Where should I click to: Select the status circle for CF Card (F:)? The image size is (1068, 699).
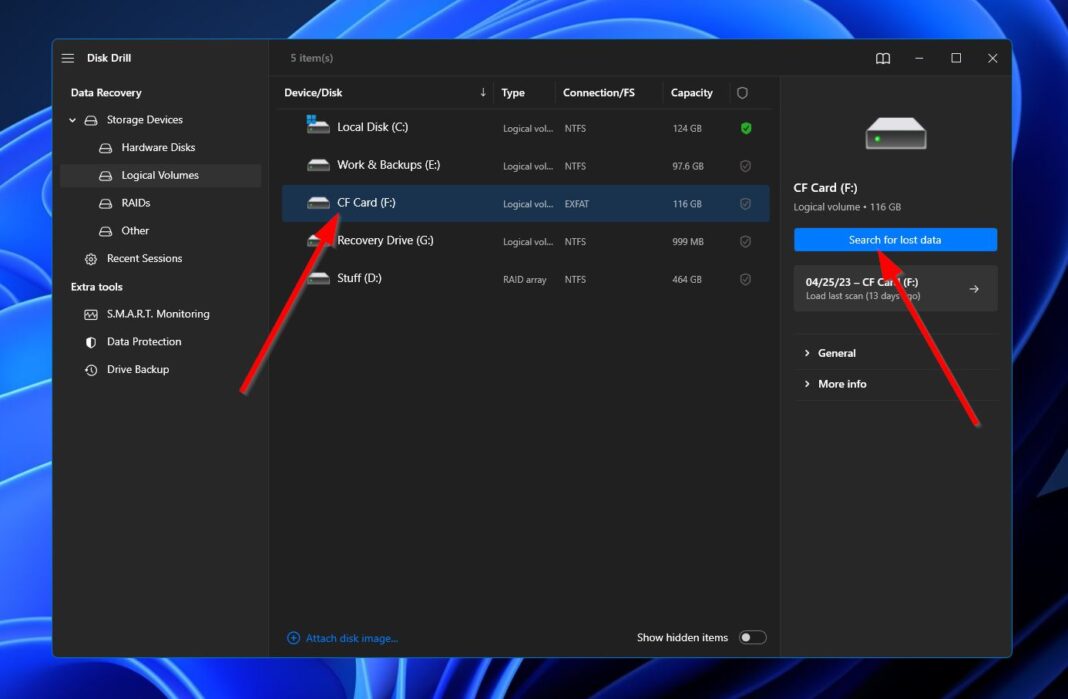point(743,203)
